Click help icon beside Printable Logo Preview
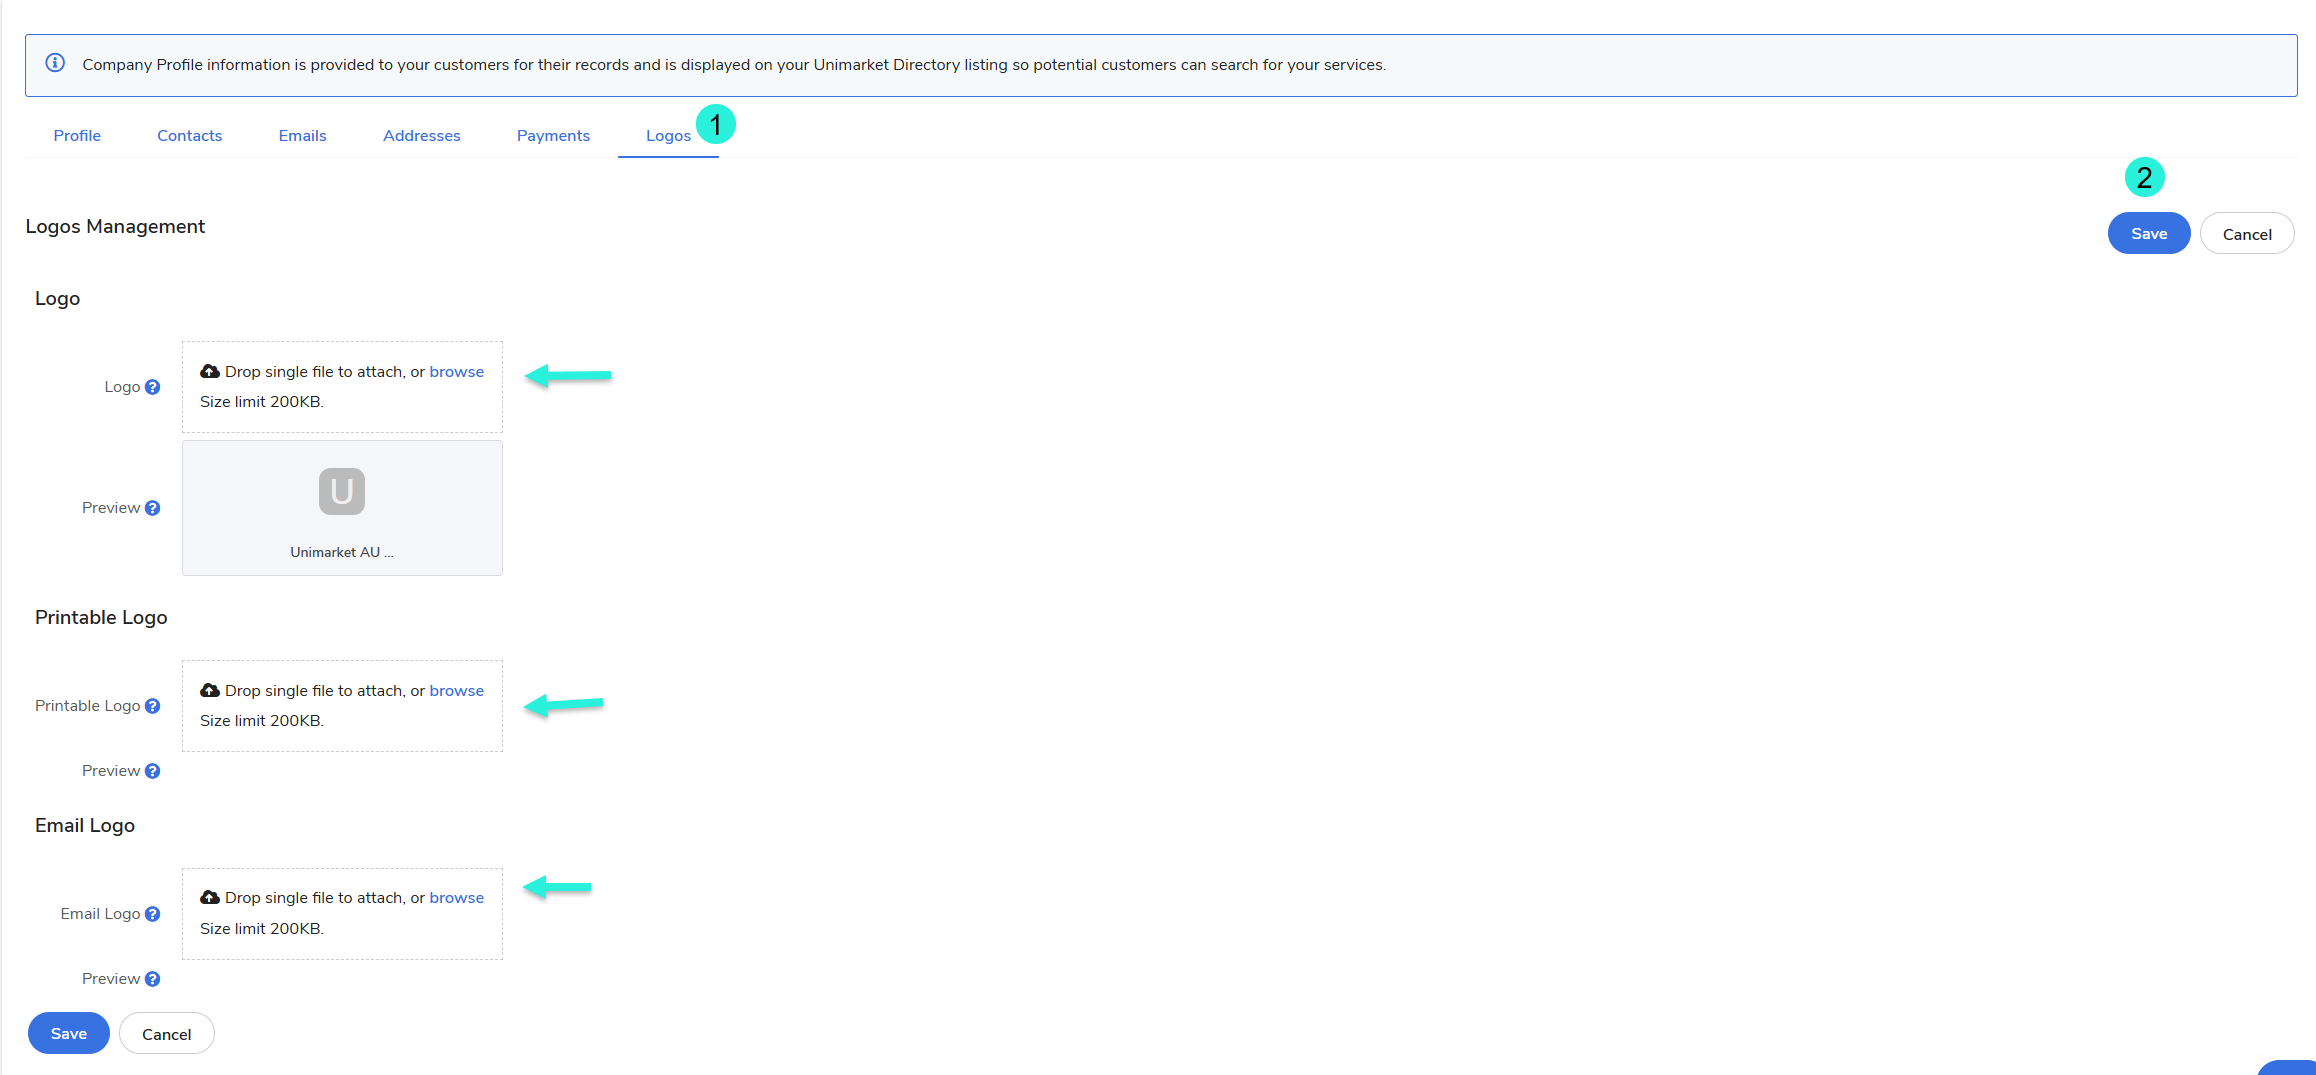Screen dimensions: 2316x1075 [152, 771]
